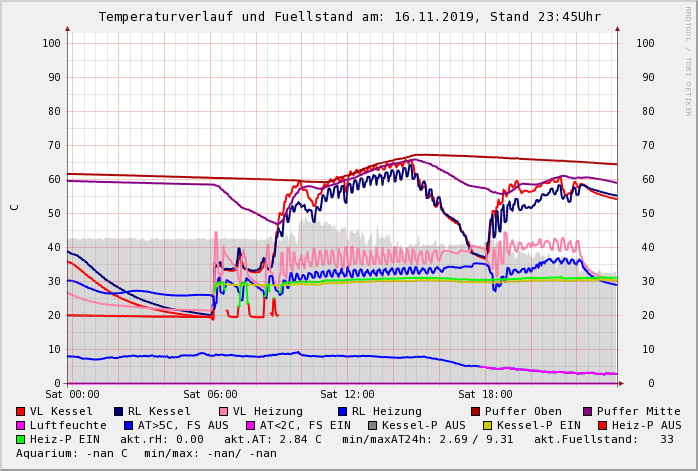The height and width of the screenshot is (471, 698).
Task: Select the magenta Luftfeuchte legend swatch
Action: coord(21,425)
